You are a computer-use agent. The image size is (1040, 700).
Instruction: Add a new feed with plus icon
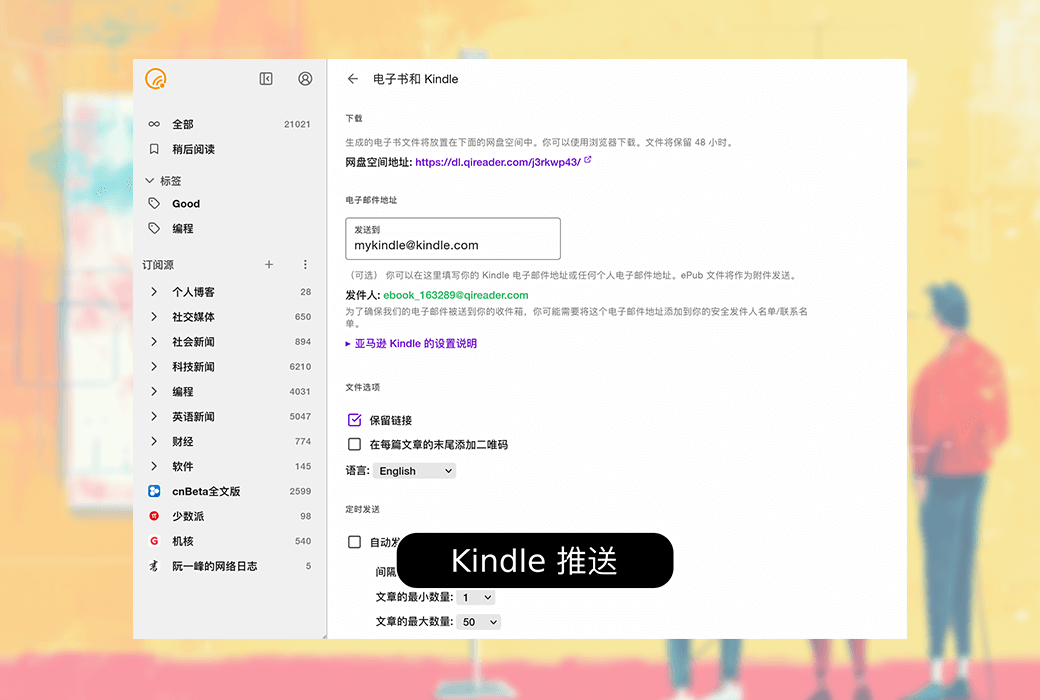tap(268, 265)
